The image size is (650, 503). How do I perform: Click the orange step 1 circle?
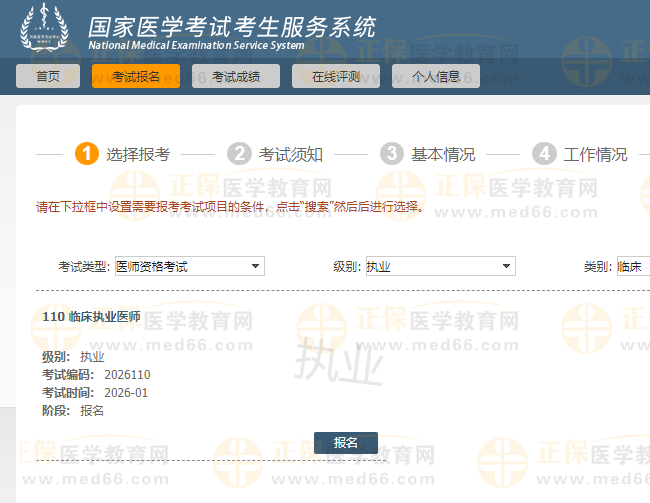[x=87, y=154]
